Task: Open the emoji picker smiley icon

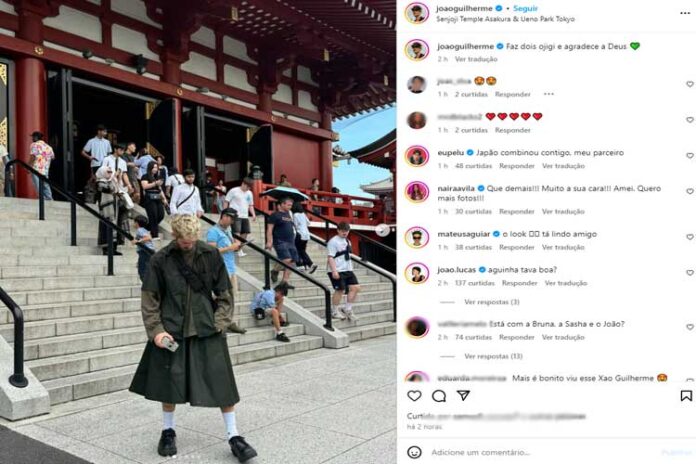Action: point(414,452)
